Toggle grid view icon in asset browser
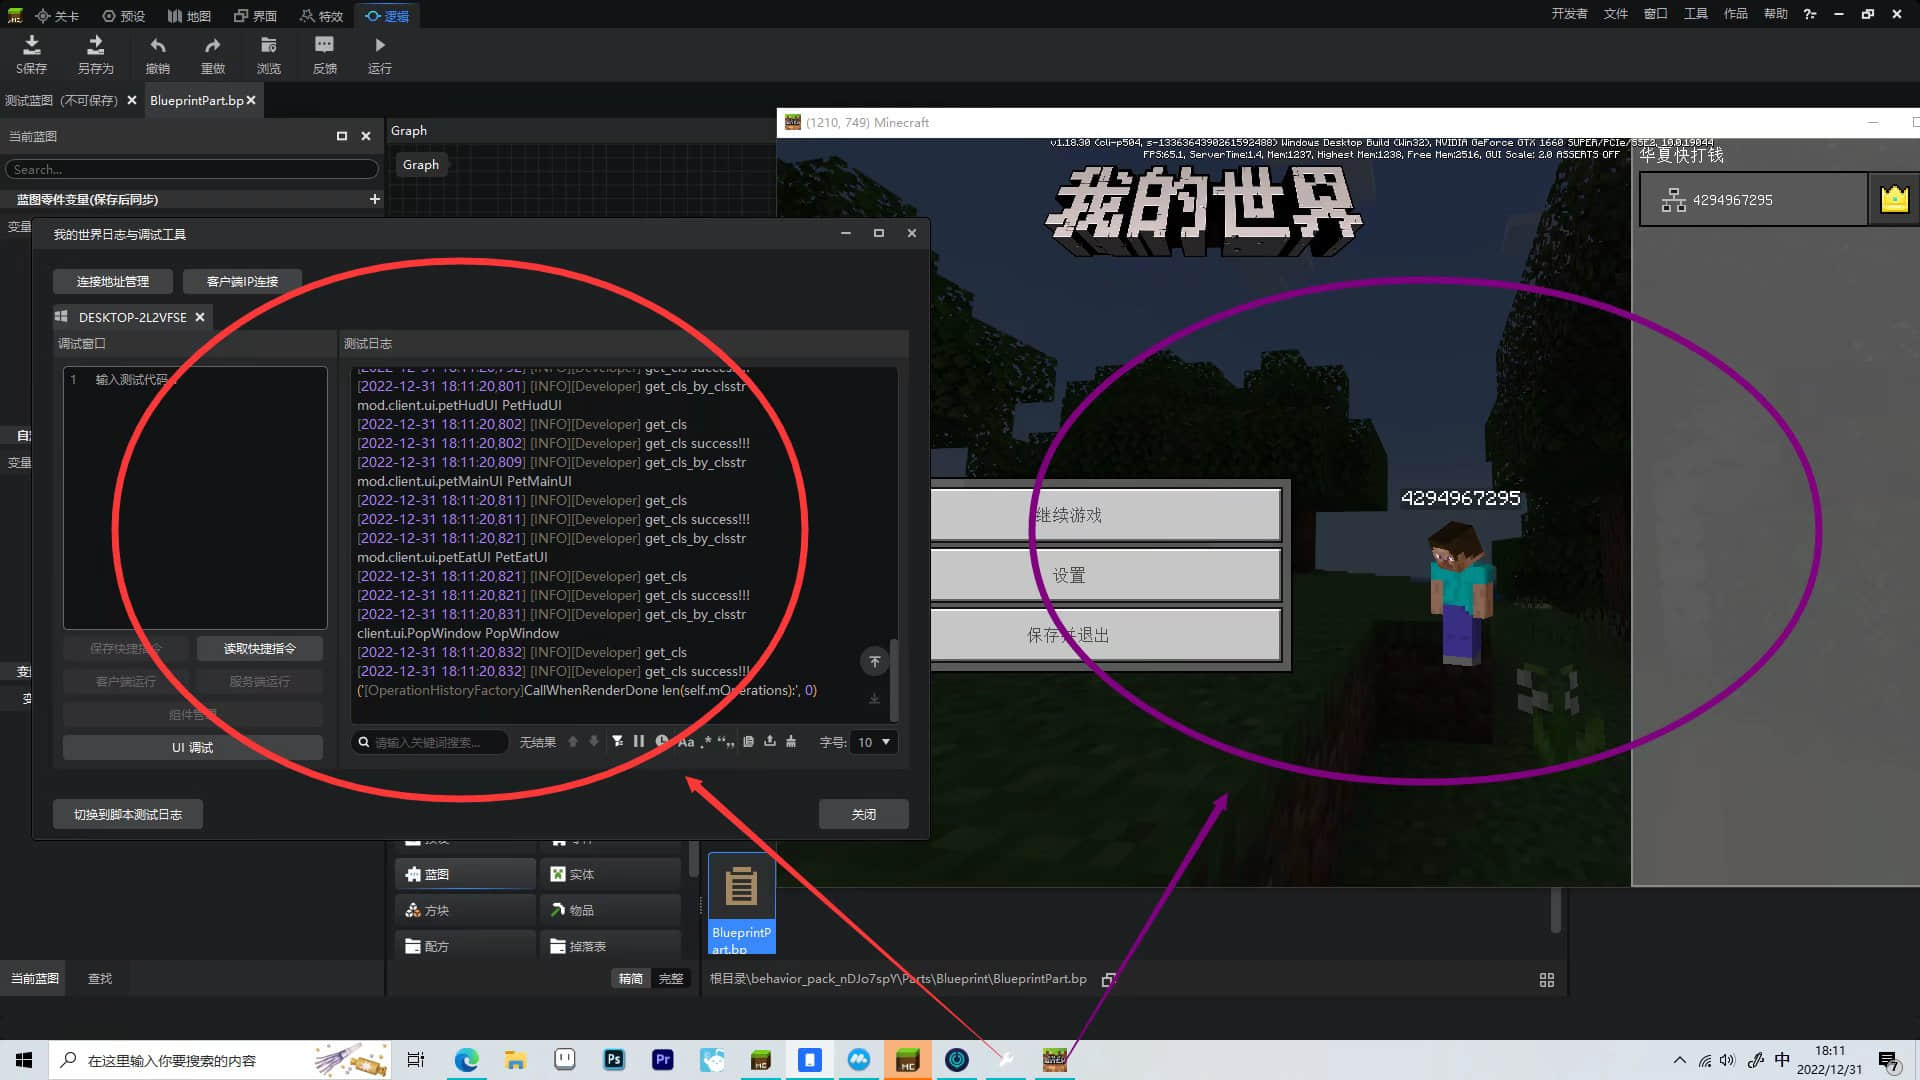The image size is (1920, 1080). (1547, 980)
